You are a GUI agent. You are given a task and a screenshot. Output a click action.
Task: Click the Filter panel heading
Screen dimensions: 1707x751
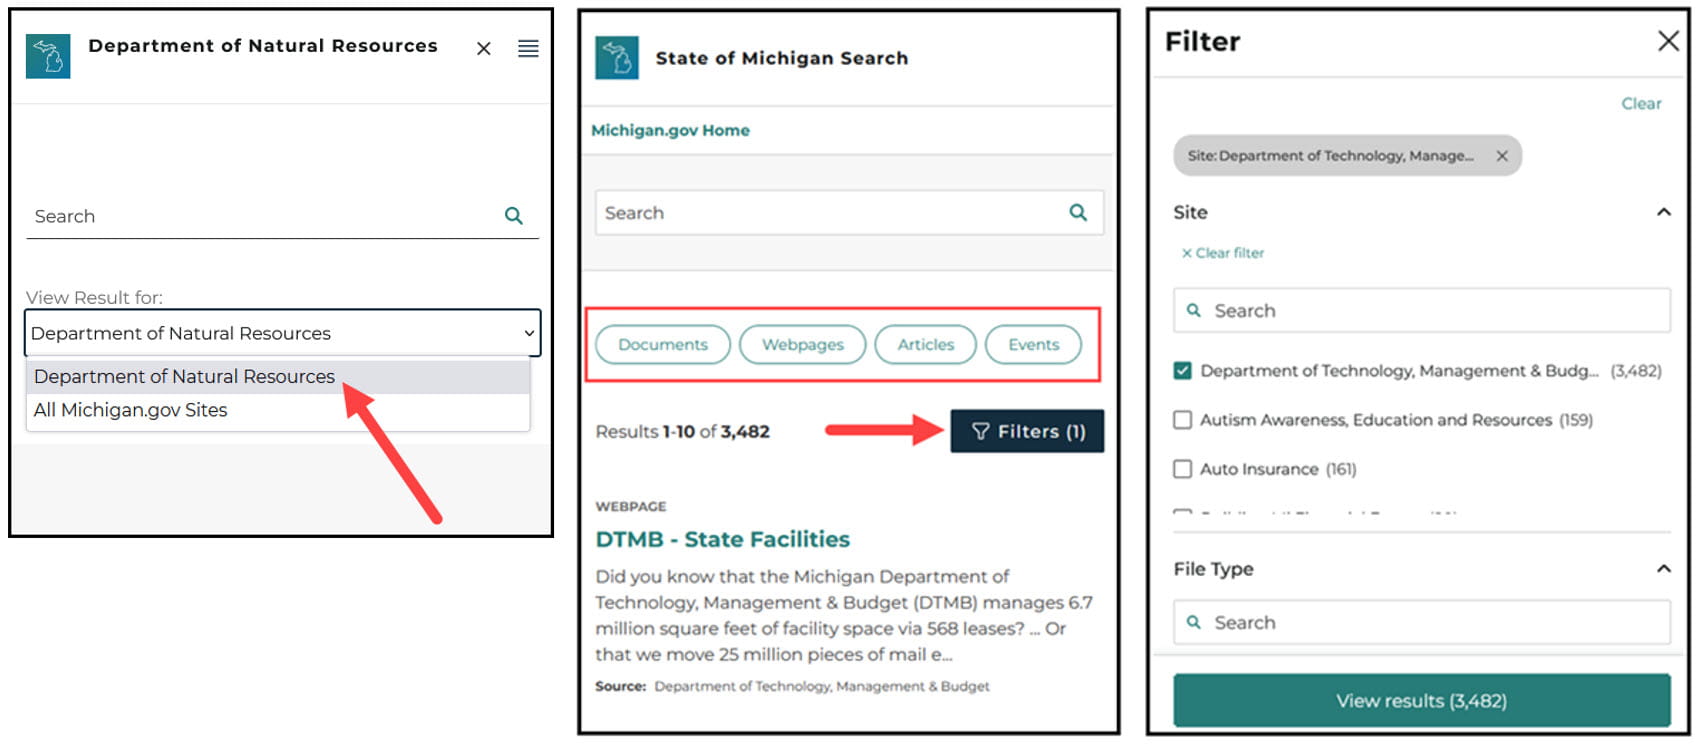click(1203, 41)
